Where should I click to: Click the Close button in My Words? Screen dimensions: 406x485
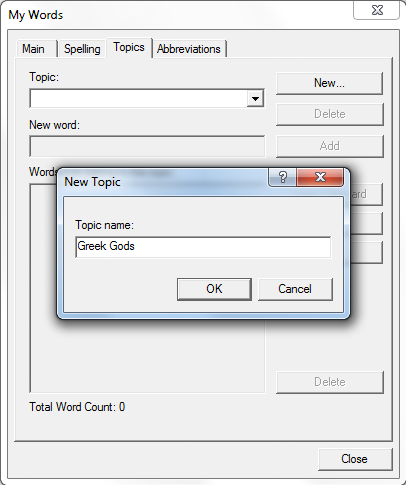click(355, 459)
